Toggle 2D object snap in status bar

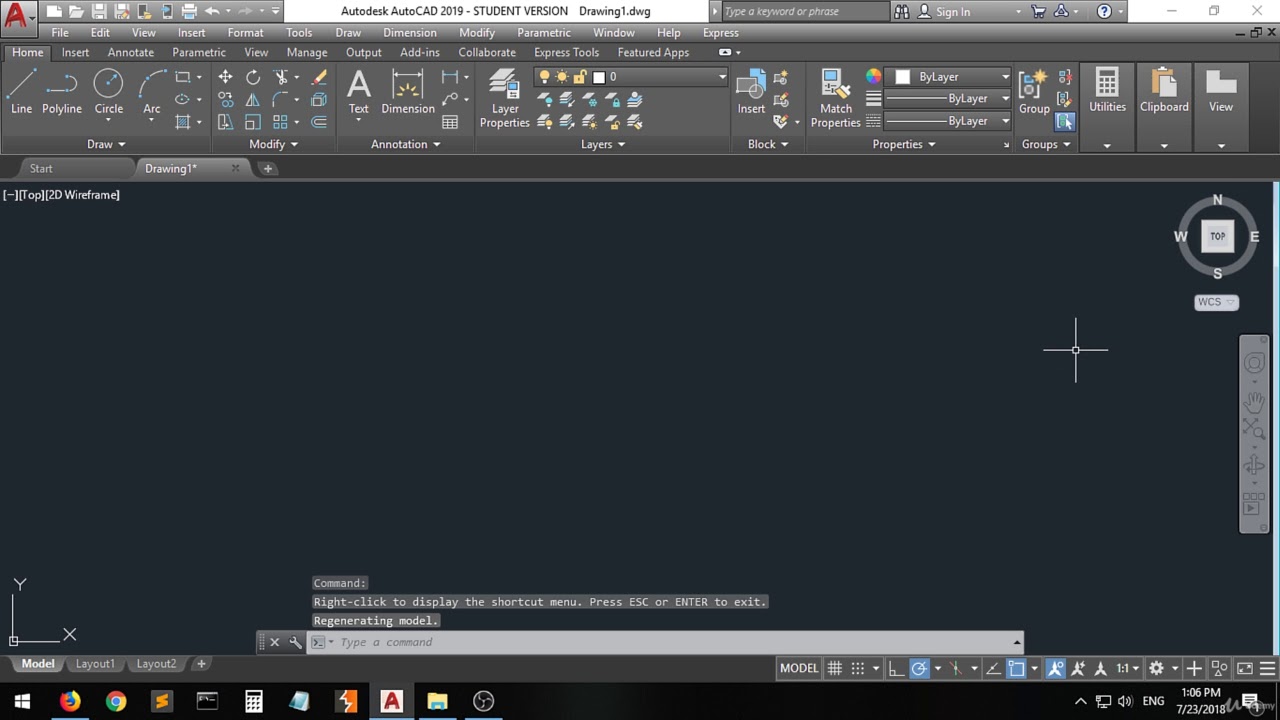click(1016, 668)
